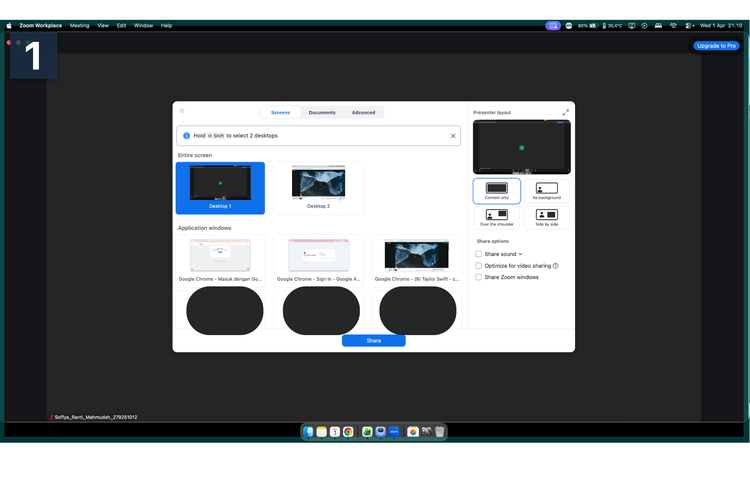Open Calendar from the dock
Screen dimensions: 750x500
click(335, 432)
